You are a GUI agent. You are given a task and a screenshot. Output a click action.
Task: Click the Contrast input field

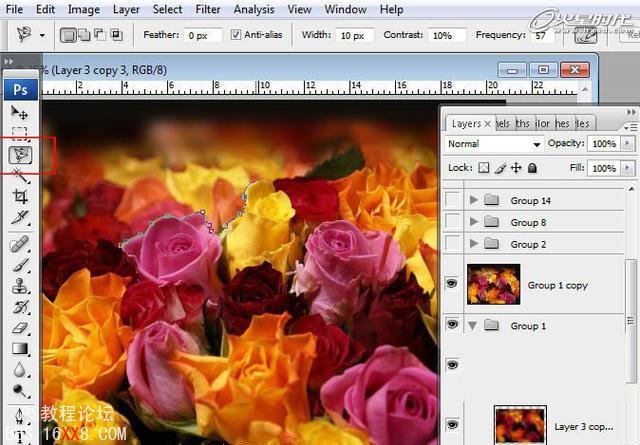tap(447, 36)
